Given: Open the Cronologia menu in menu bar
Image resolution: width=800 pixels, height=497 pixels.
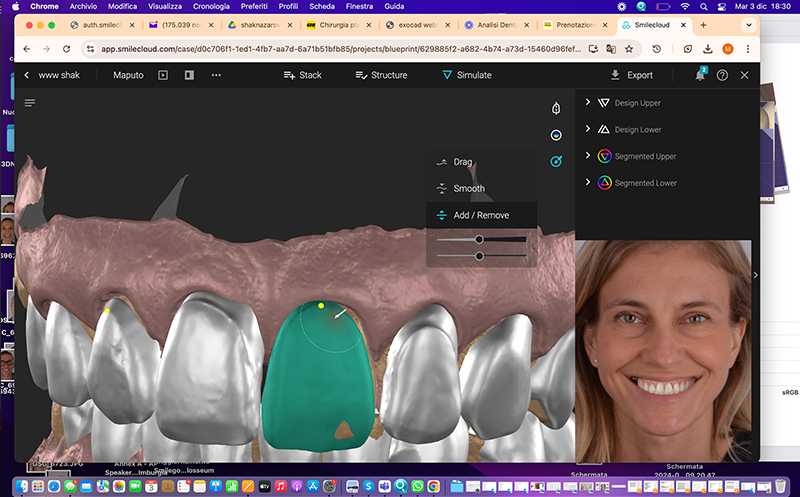Looking at the screenshot, I should [x=211, y=6].
